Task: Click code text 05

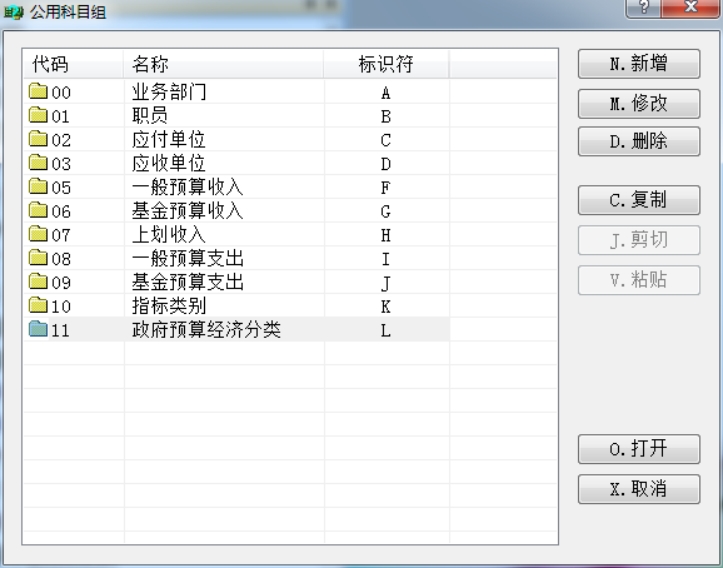Action: 61,188
